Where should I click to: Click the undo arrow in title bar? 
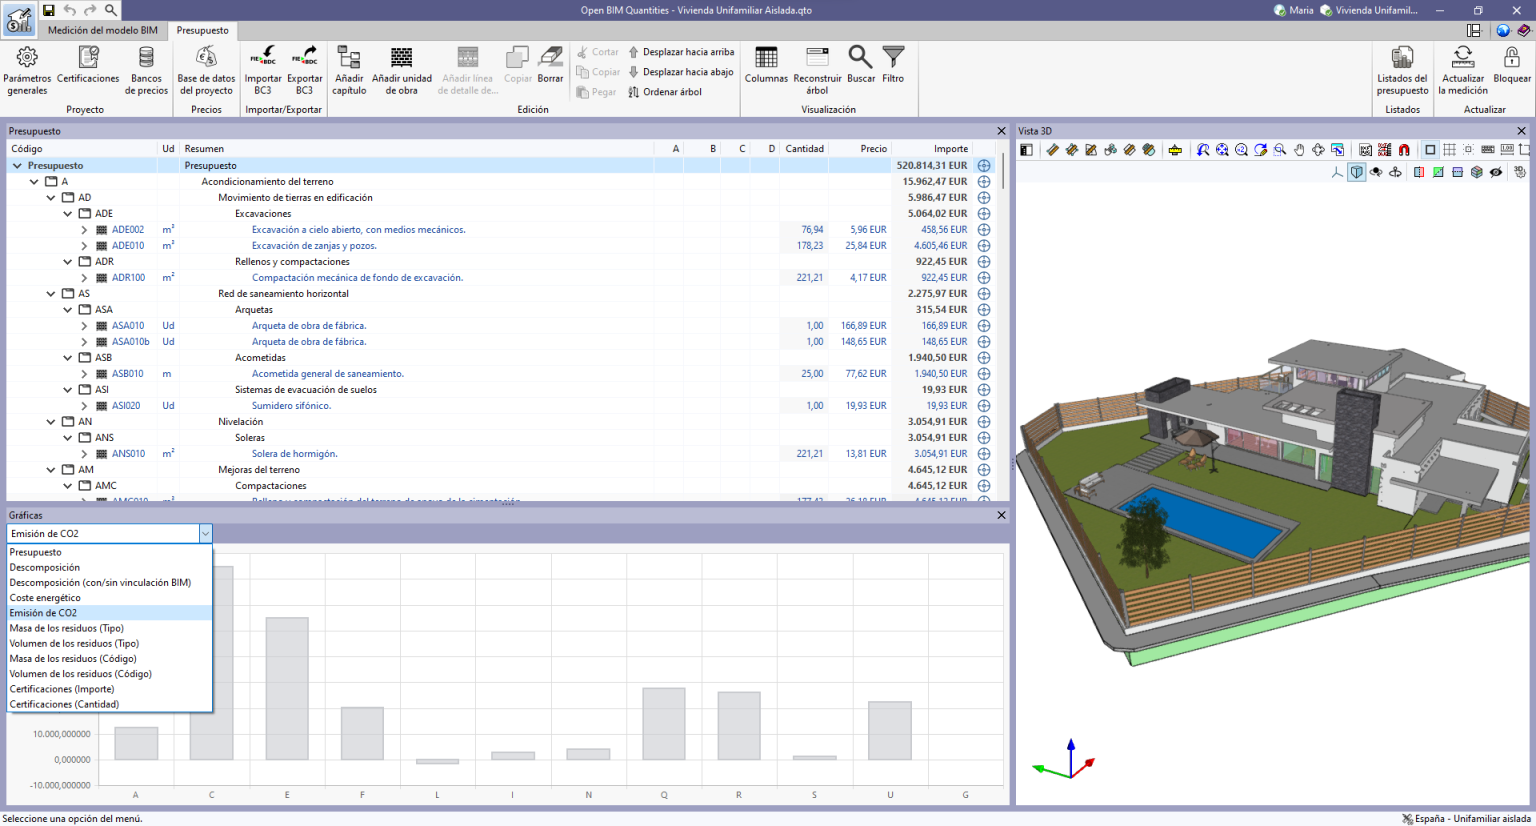pos(69,10)
